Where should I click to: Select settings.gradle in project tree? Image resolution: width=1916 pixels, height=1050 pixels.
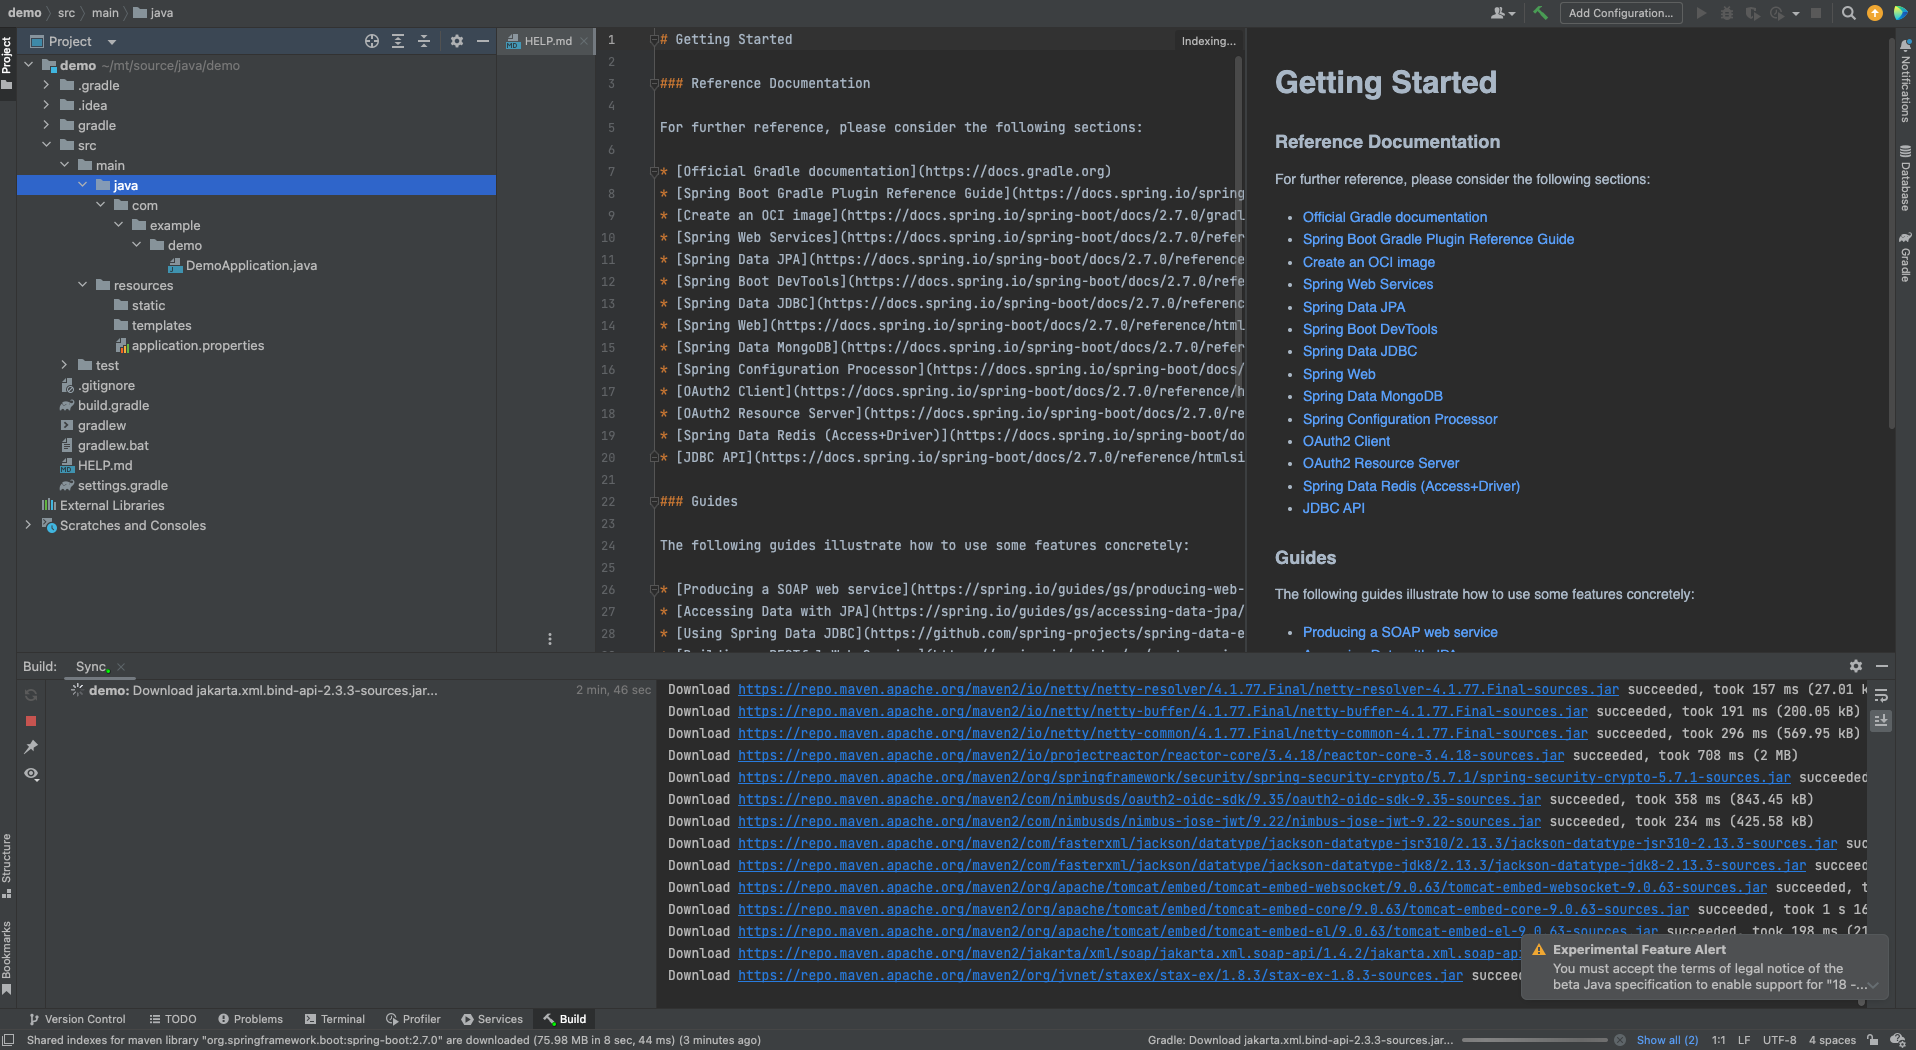[x=114, y=485]
